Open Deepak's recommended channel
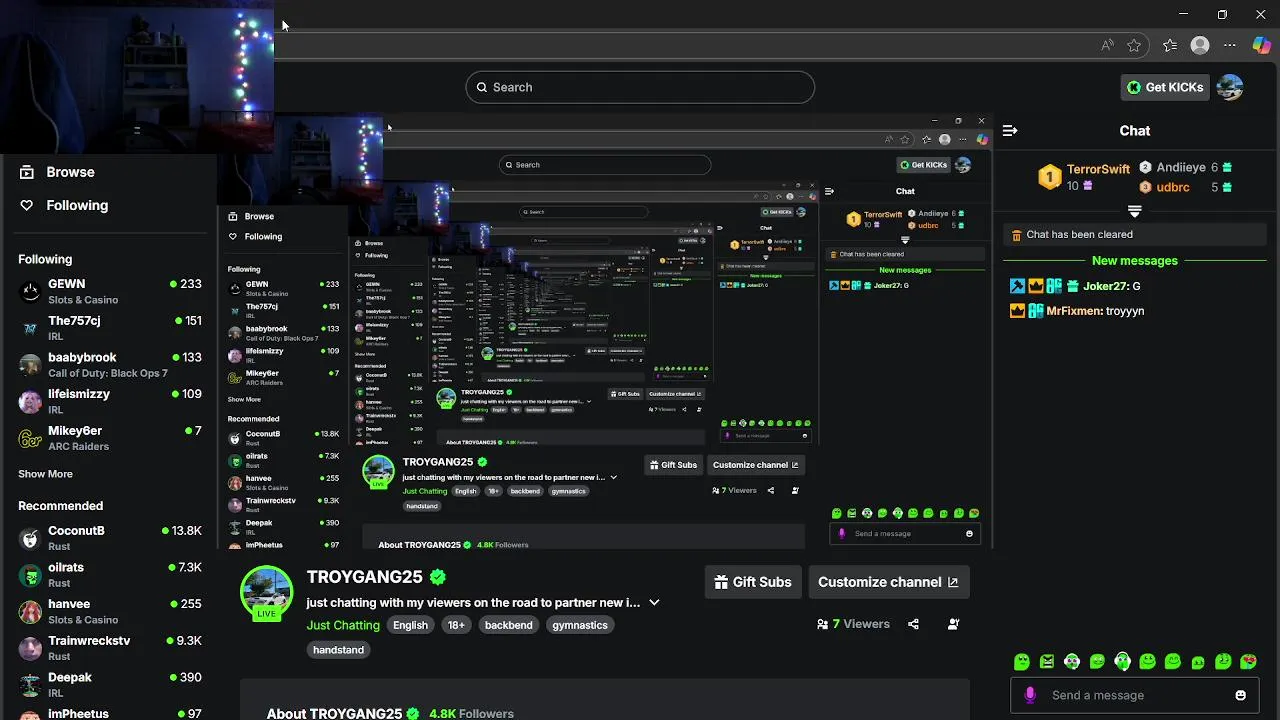This screenshot has width=1280, height=720. [x=110, y=684]
